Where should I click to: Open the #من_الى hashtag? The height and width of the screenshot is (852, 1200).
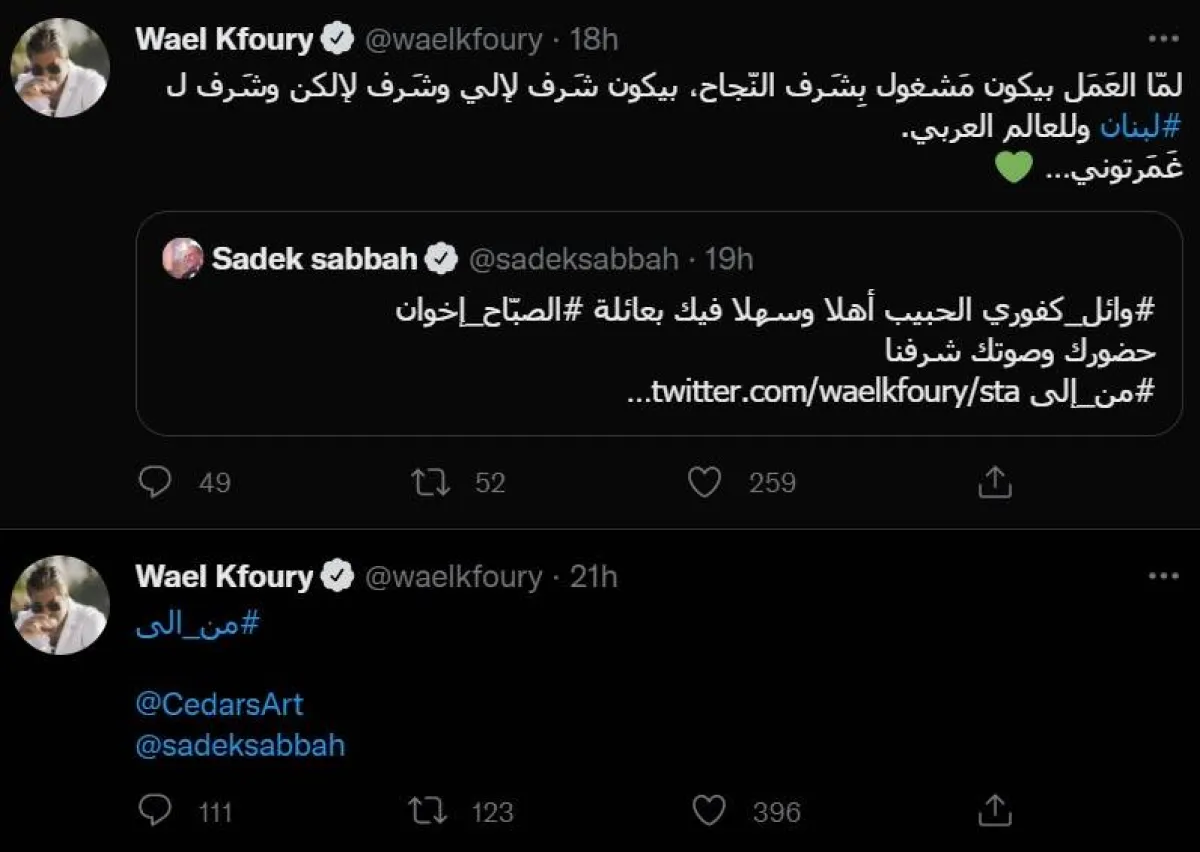[x=196, y=625]
